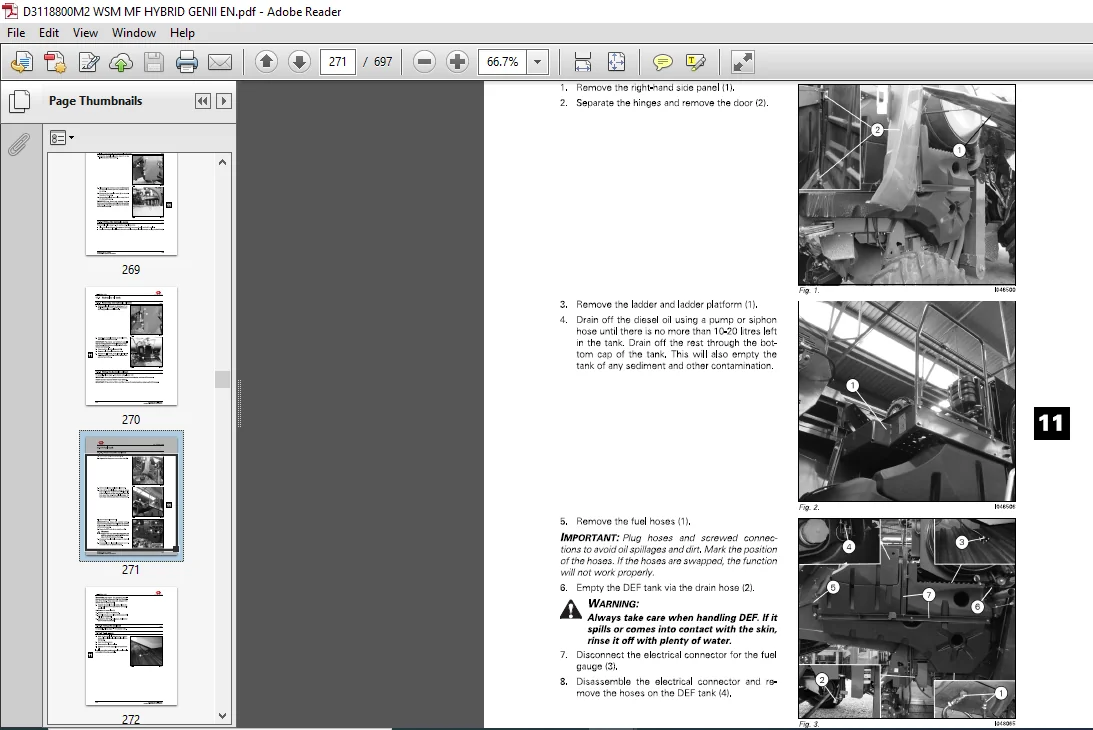Viewport: 1093px width, 730px height.
Task: Click text 'Remove the fuel hoses (1).'
Action: point(634,522)
